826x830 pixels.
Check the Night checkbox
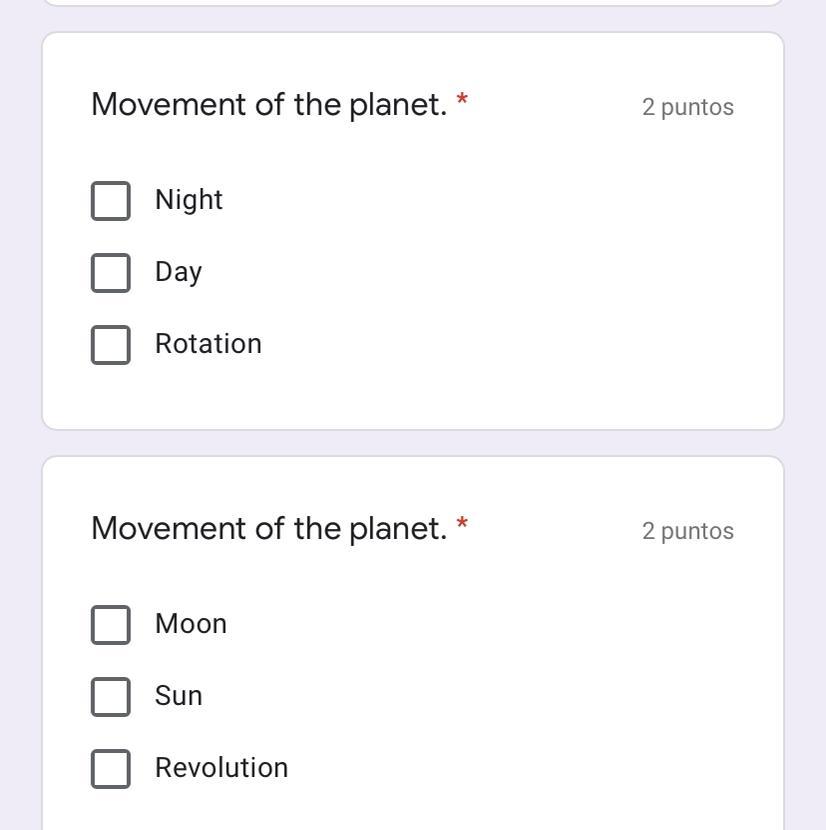110,200
